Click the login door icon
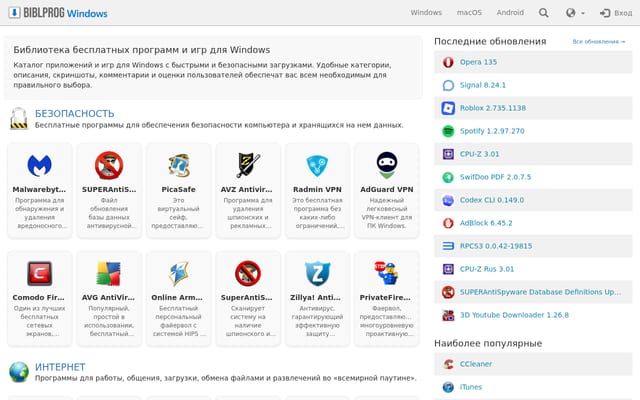 [x=604, y=13]
